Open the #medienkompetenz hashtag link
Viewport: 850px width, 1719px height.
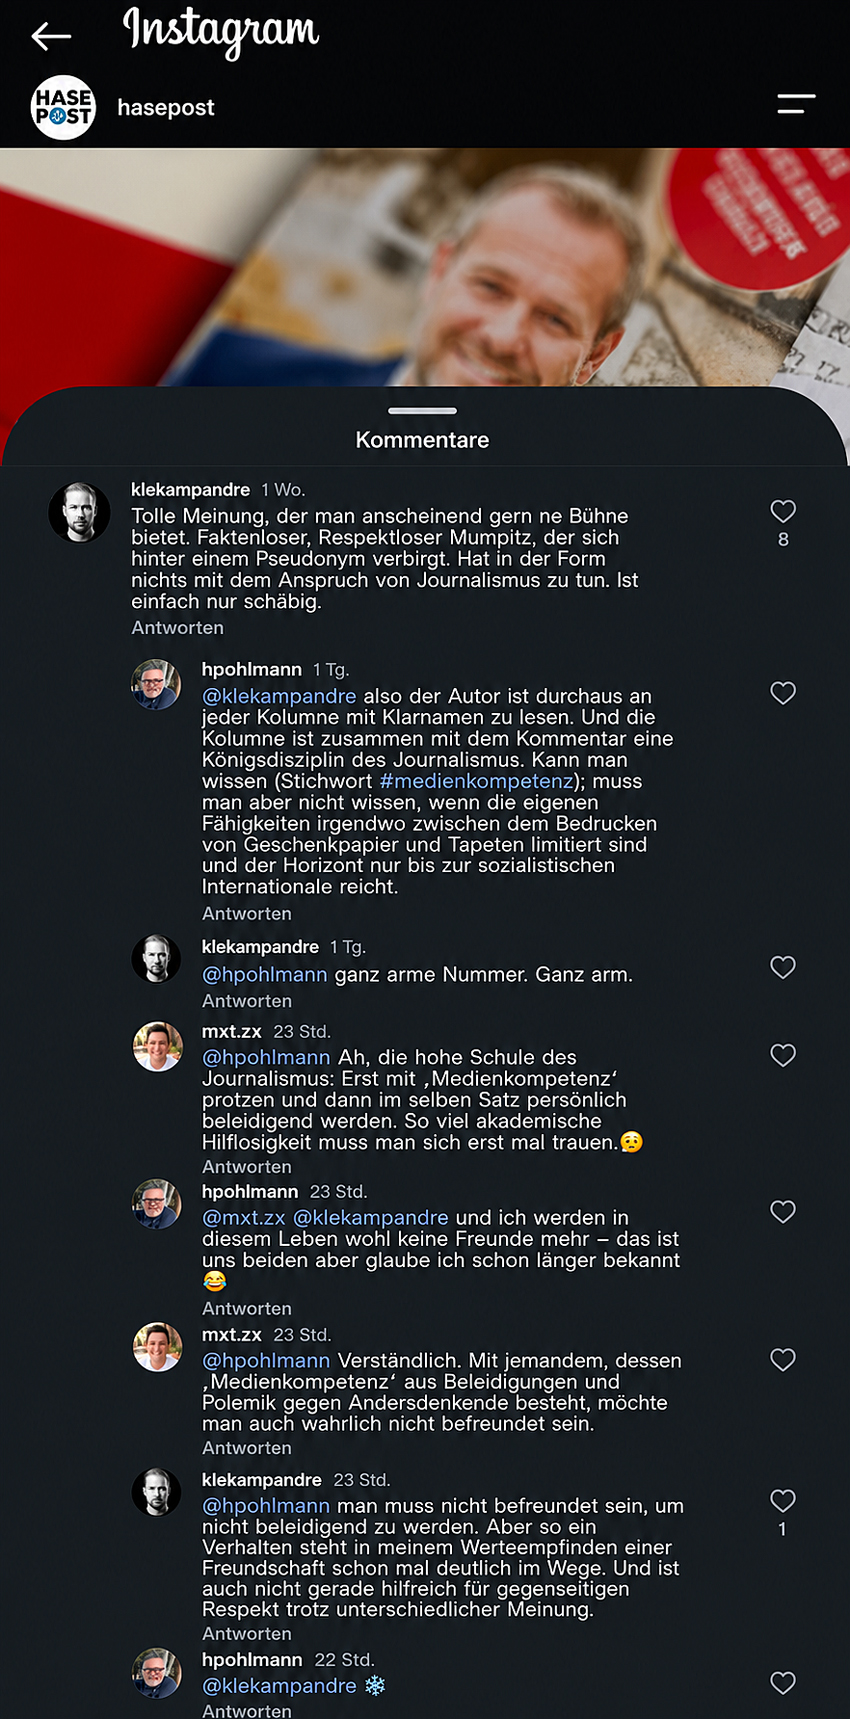476,781
